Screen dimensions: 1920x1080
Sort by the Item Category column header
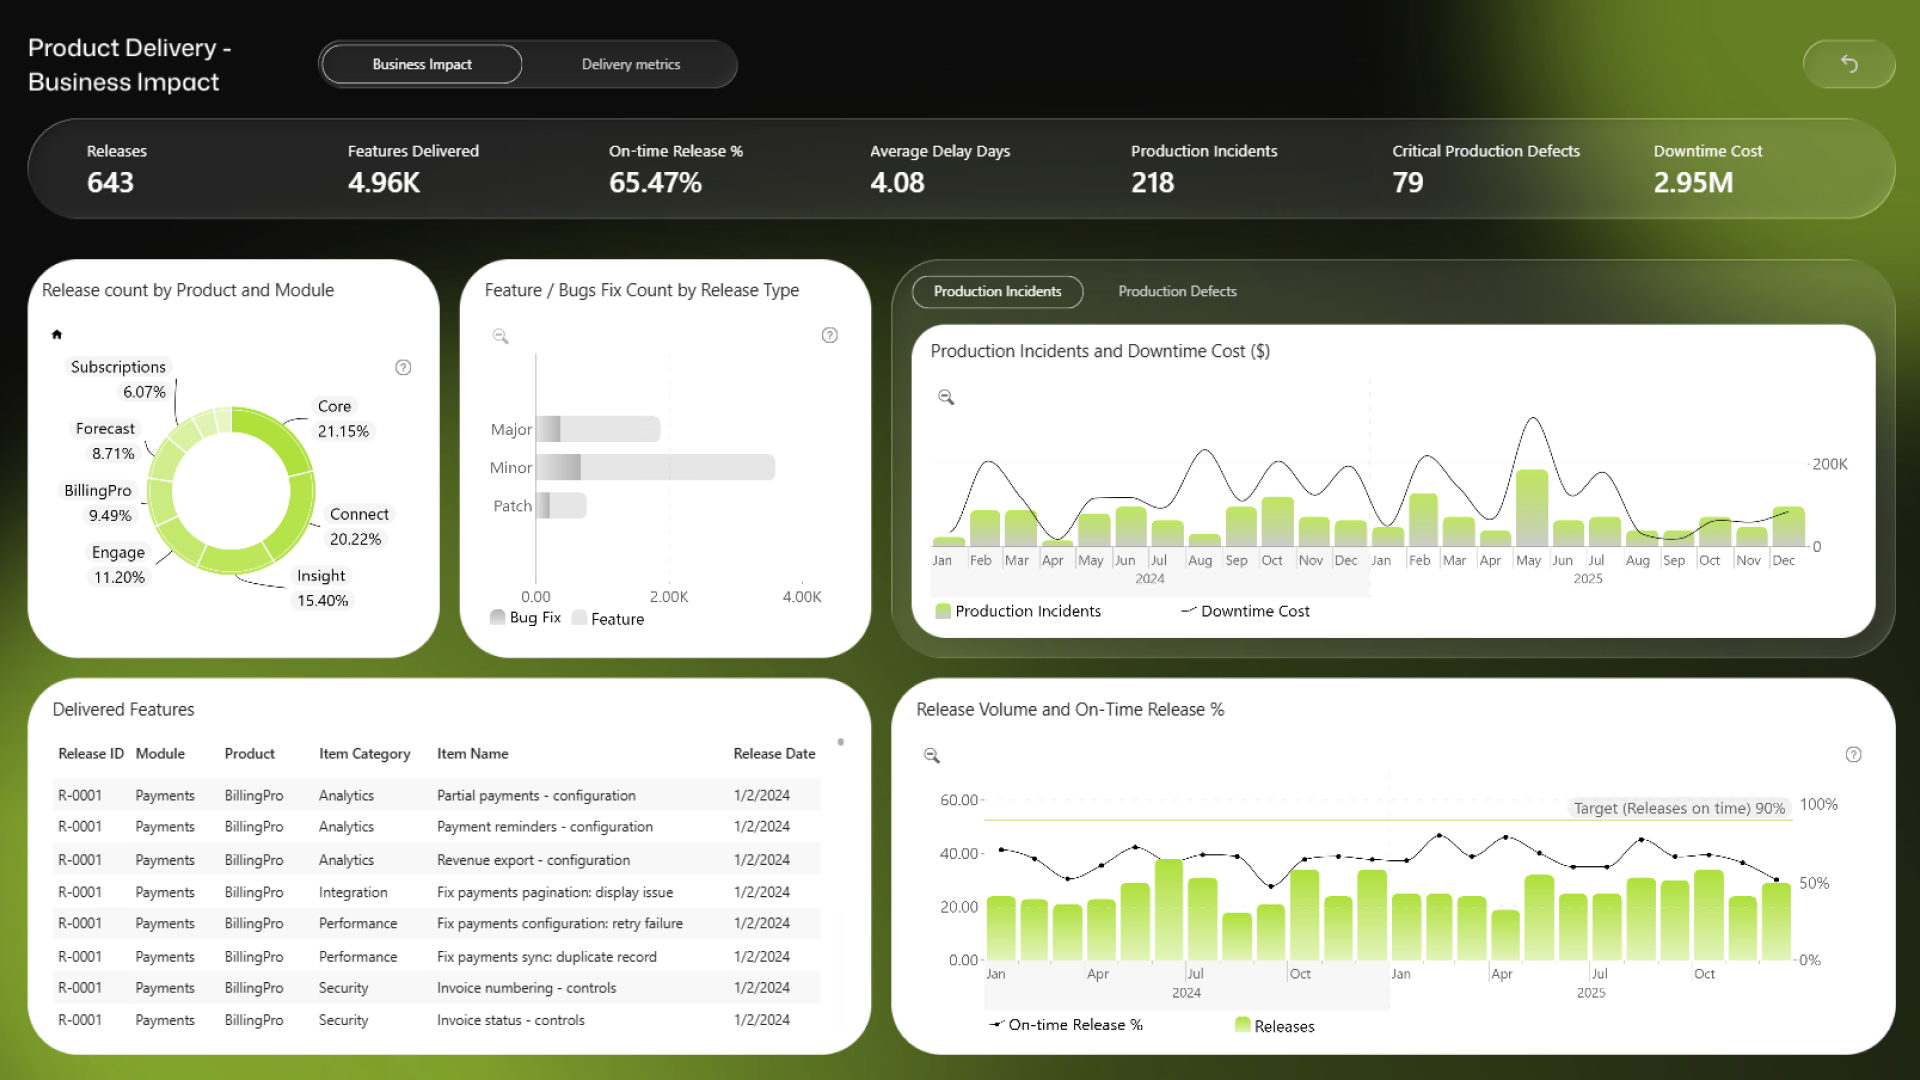point(364,754)
